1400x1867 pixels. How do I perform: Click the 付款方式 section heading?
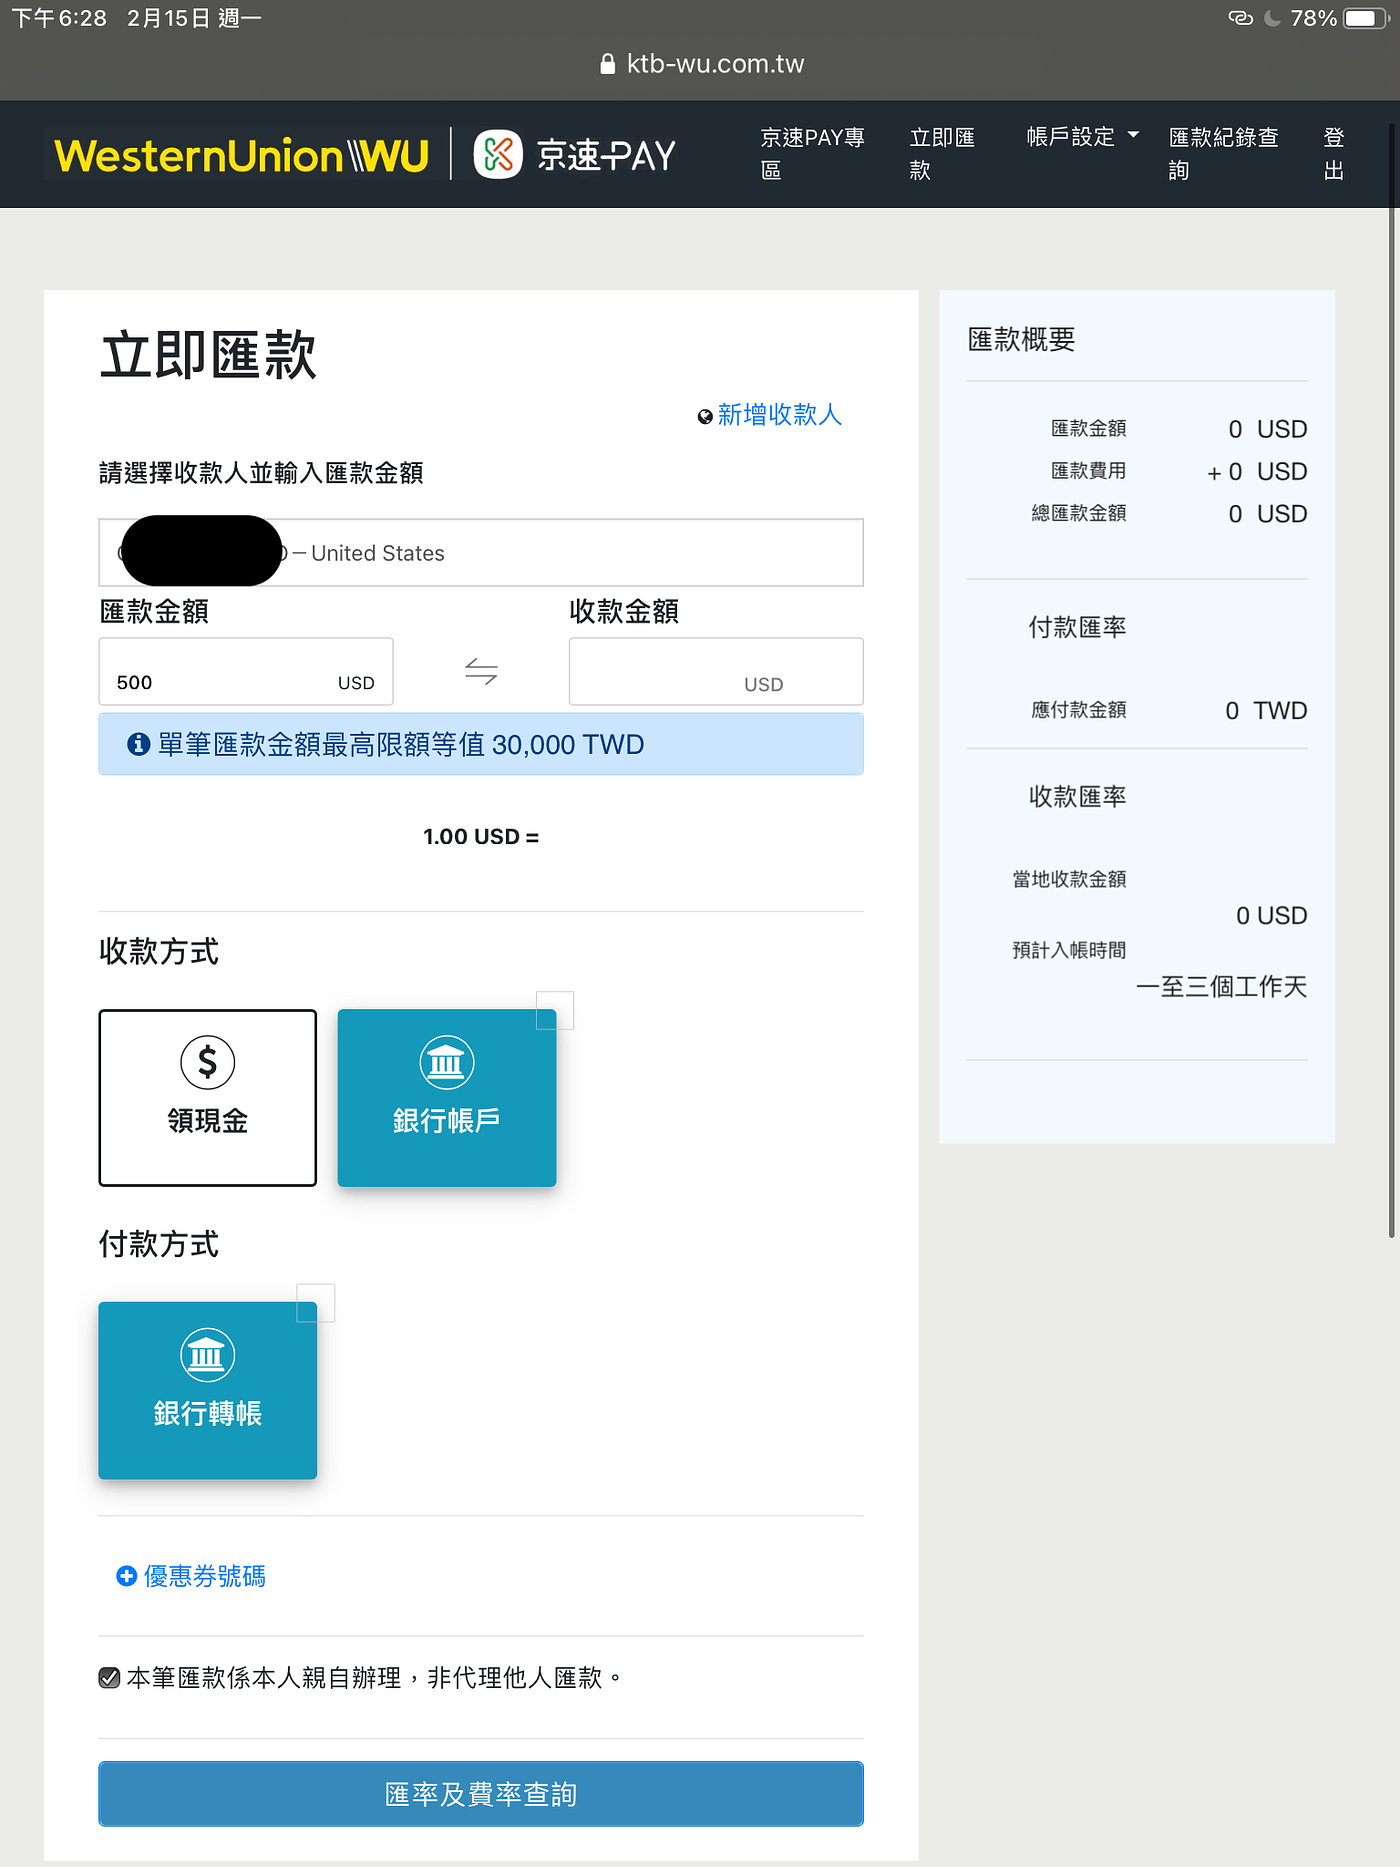[x=159, y=1244]
